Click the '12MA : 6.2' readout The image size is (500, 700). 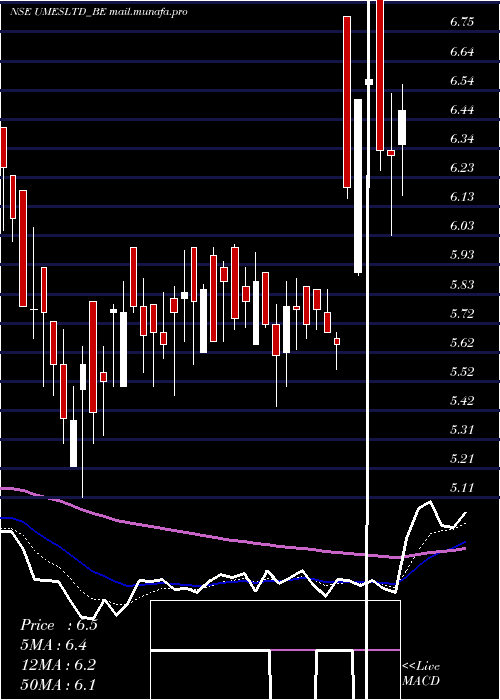click(x=58, y=665)
